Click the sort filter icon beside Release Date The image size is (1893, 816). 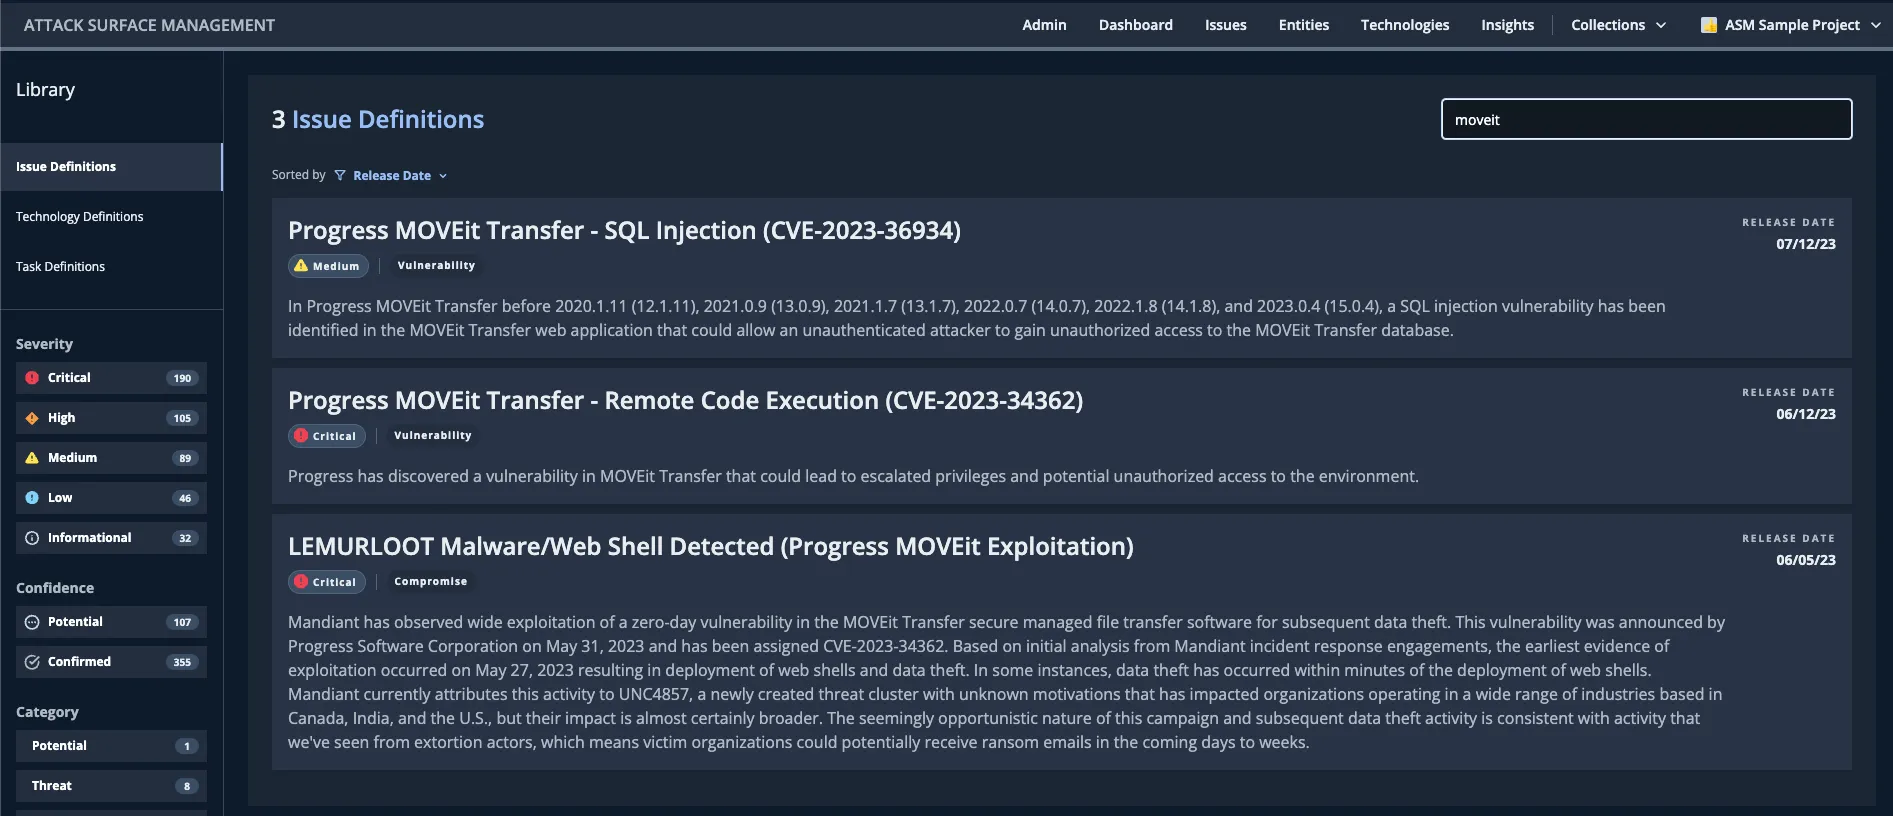click(340, 176)
